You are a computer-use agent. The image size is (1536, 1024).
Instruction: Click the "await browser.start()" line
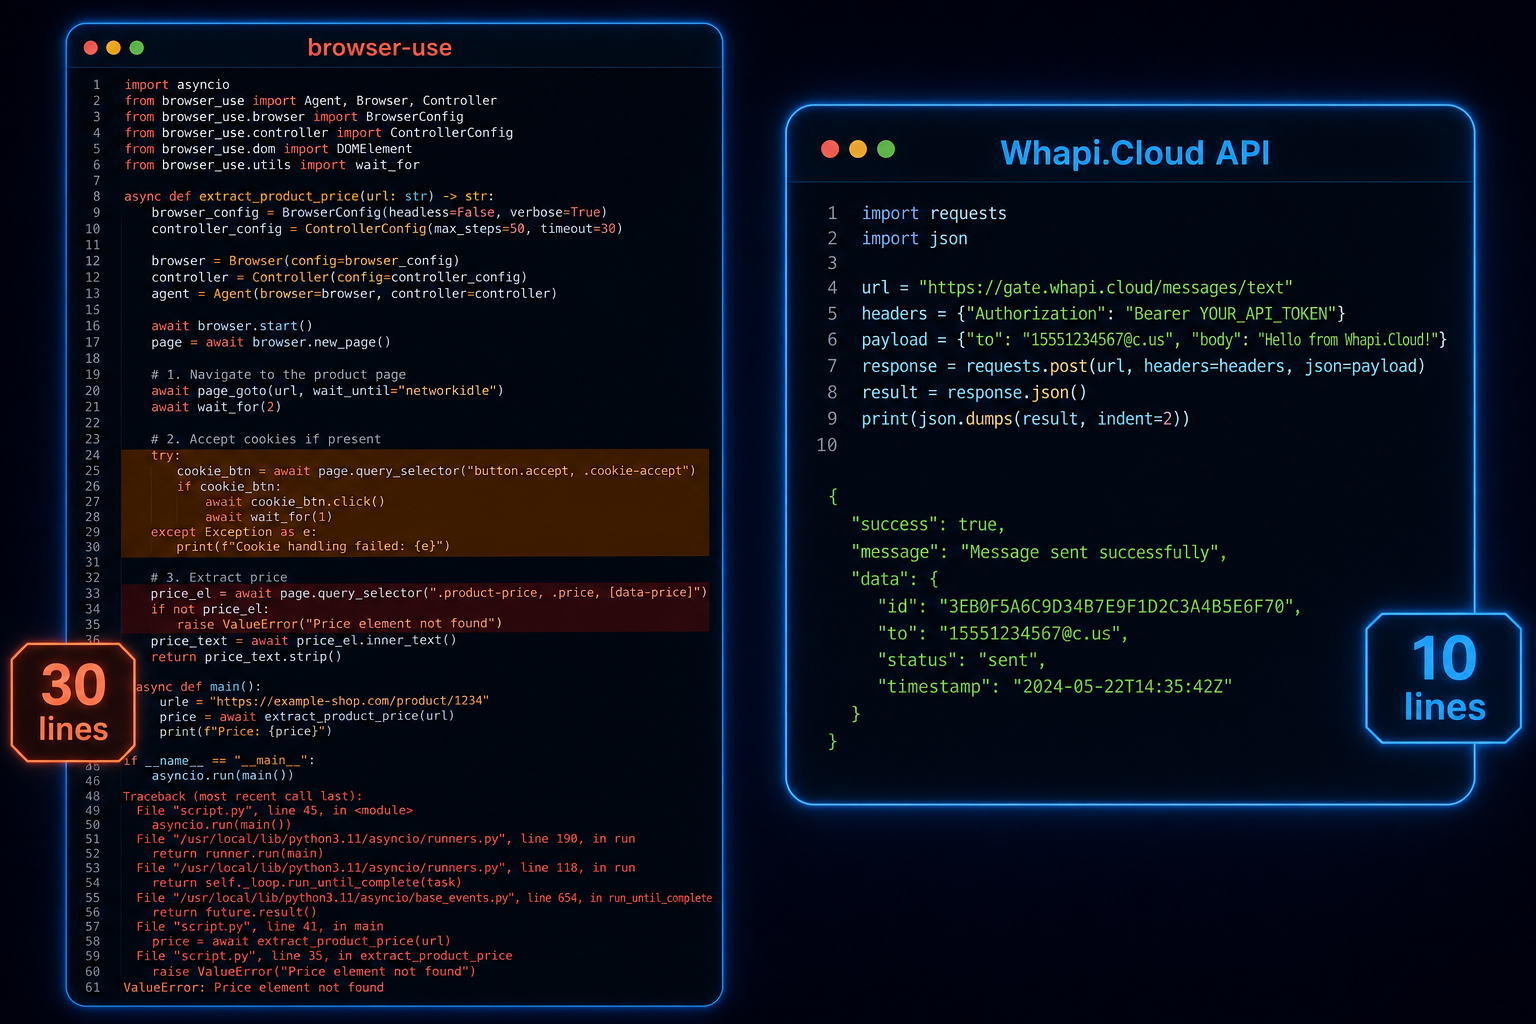(232, 326)
